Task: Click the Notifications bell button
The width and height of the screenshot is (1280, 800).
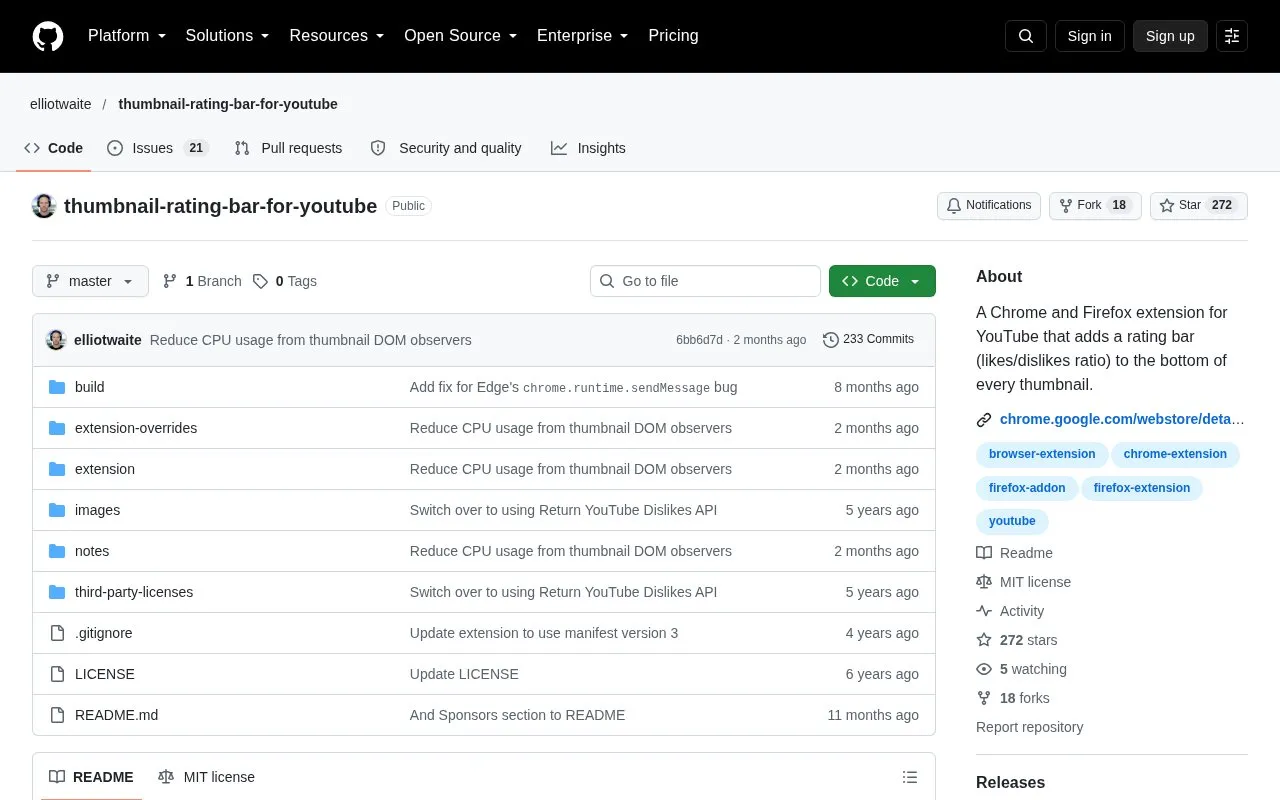Action: click(x=989, y=206)
